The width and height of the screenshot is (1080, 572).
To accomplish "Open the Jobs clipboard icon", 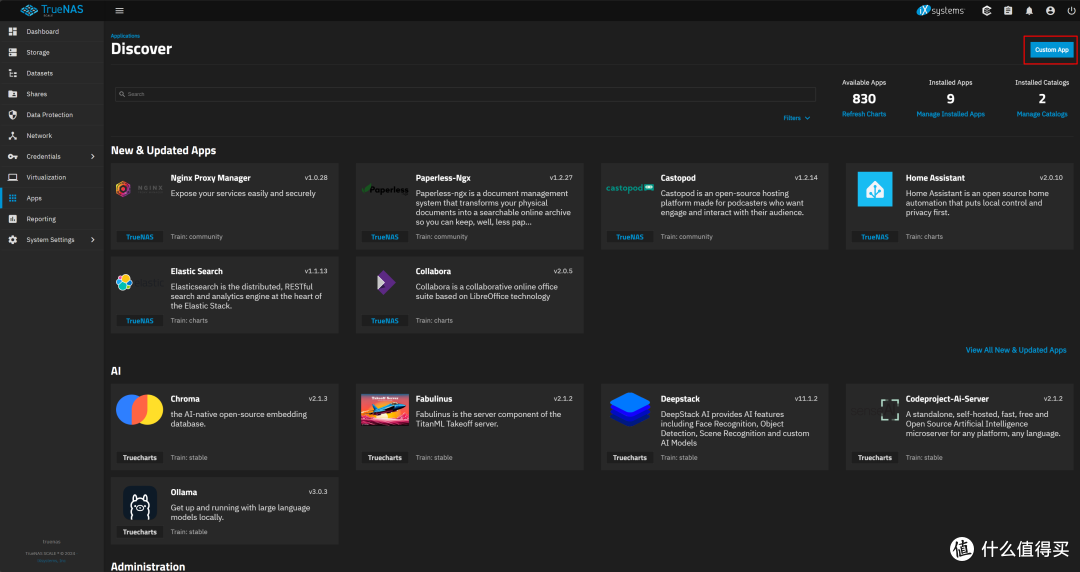I will 1008,10.
